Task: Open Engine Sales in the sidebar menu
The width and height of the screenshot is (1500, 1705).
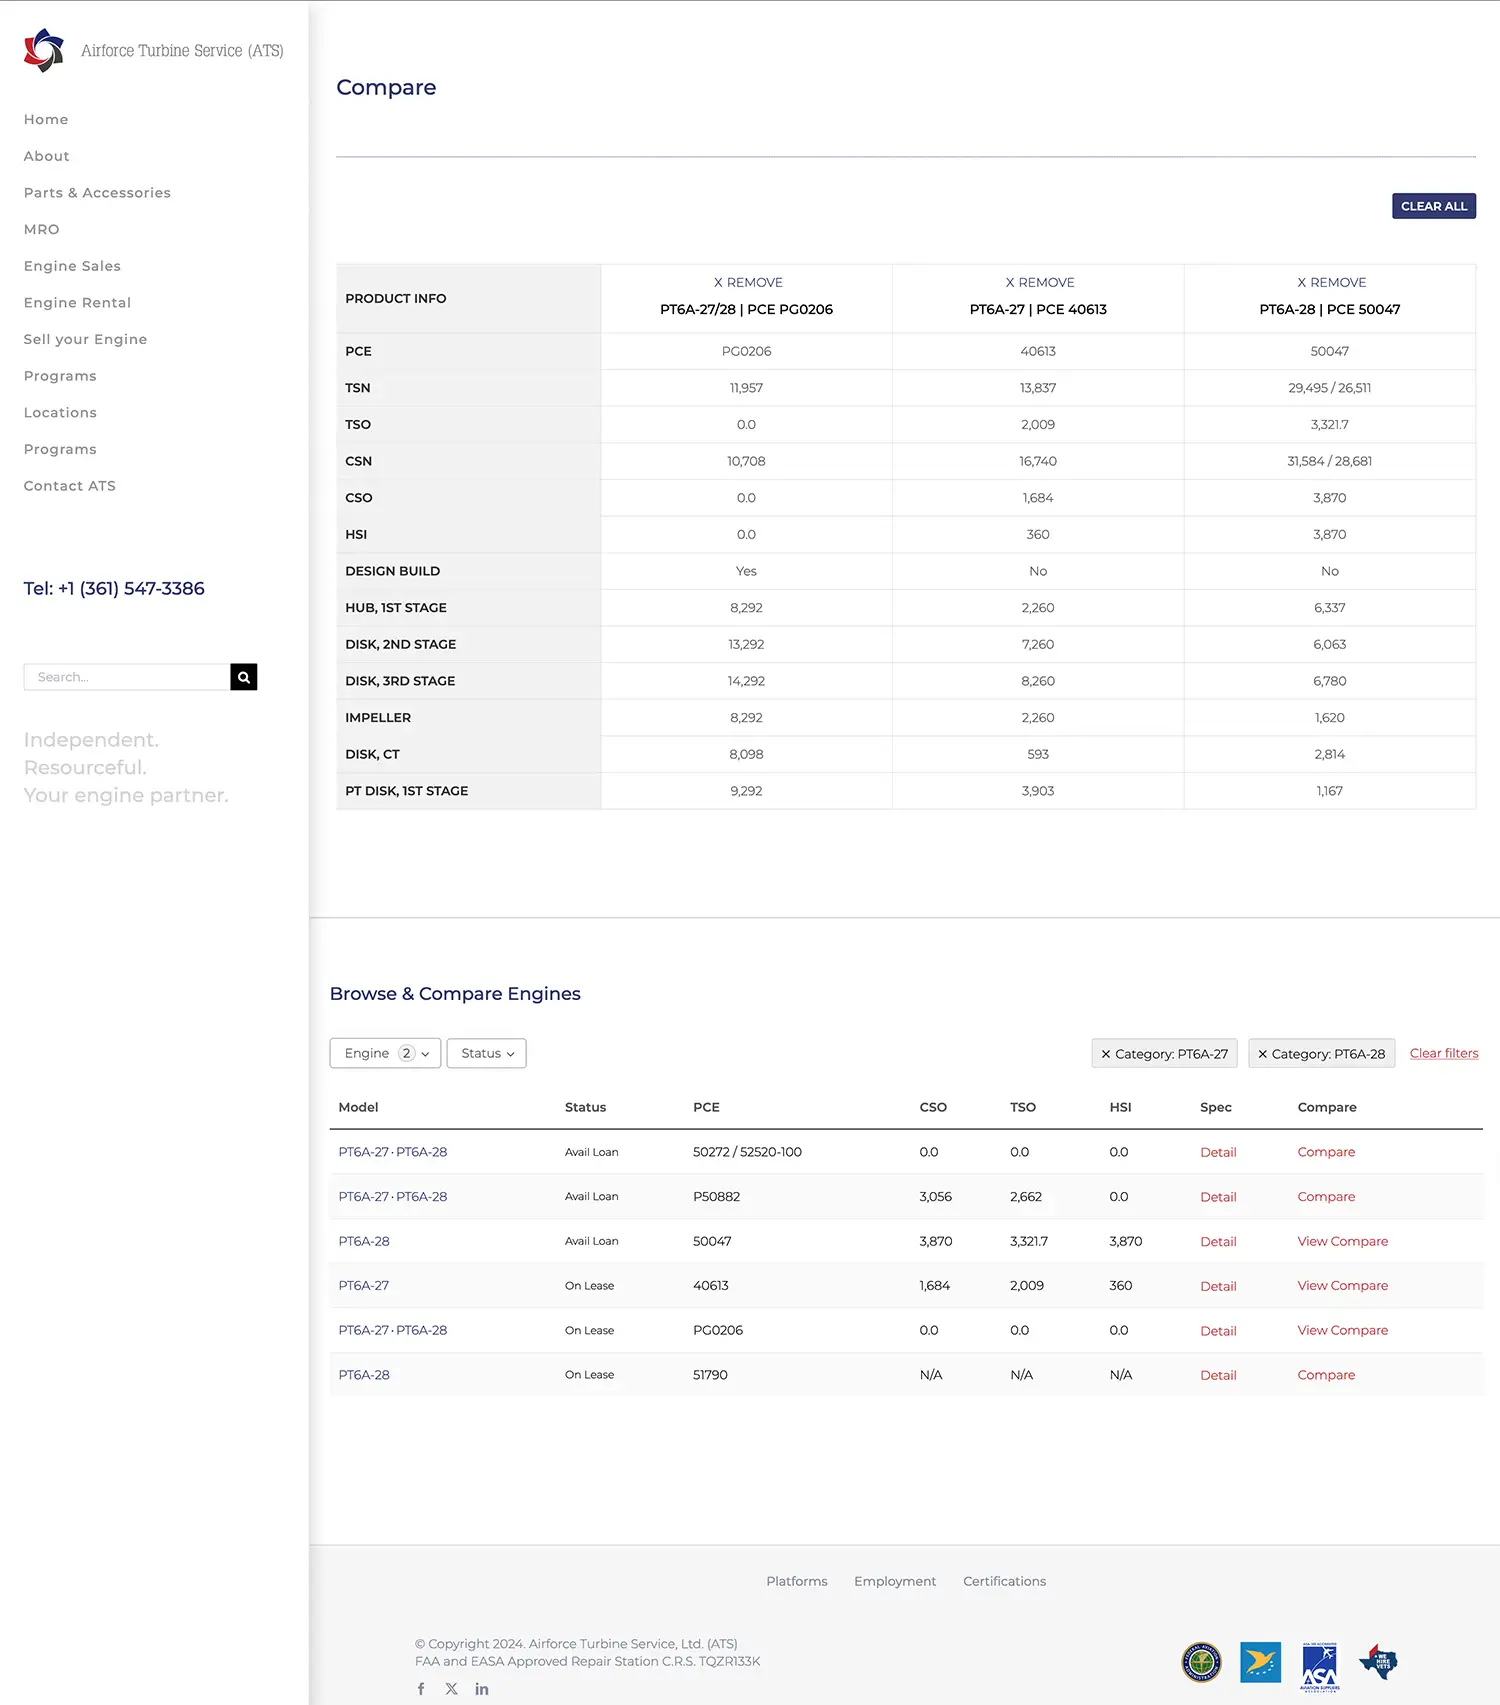Action: click(72, 266)
